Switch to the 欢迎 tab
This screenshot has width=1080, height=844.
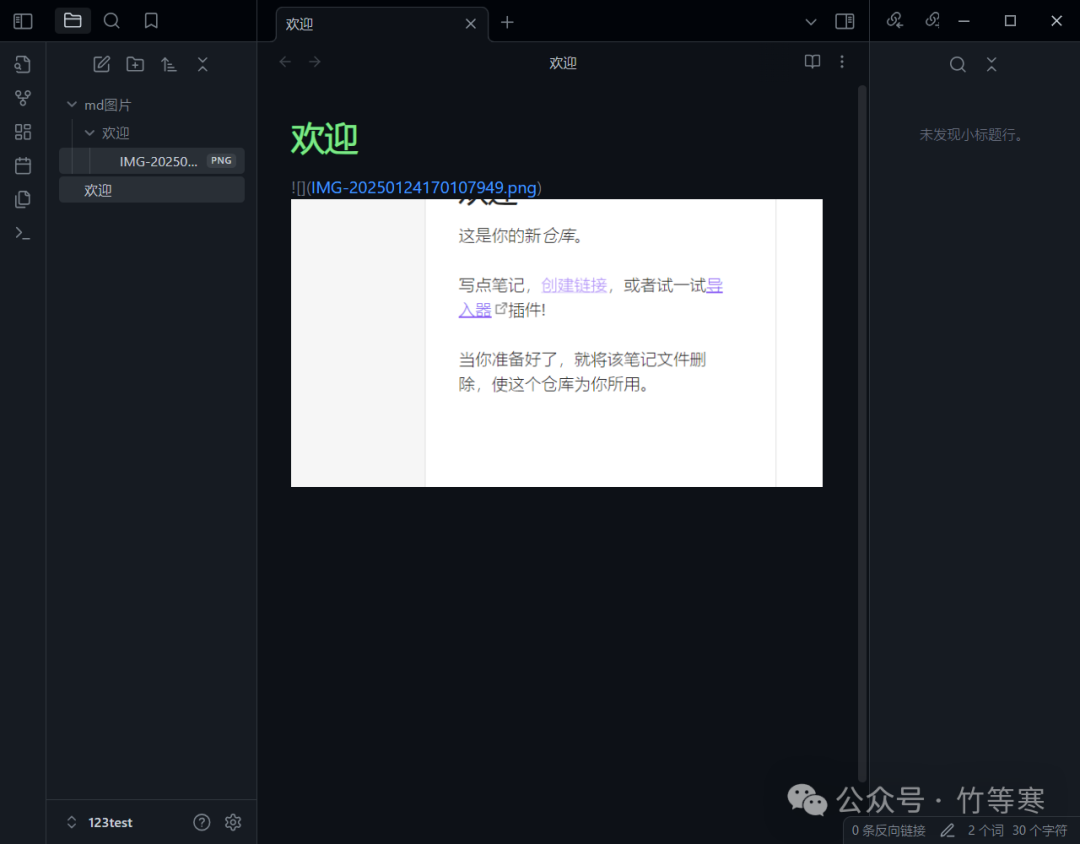(299, 22)
